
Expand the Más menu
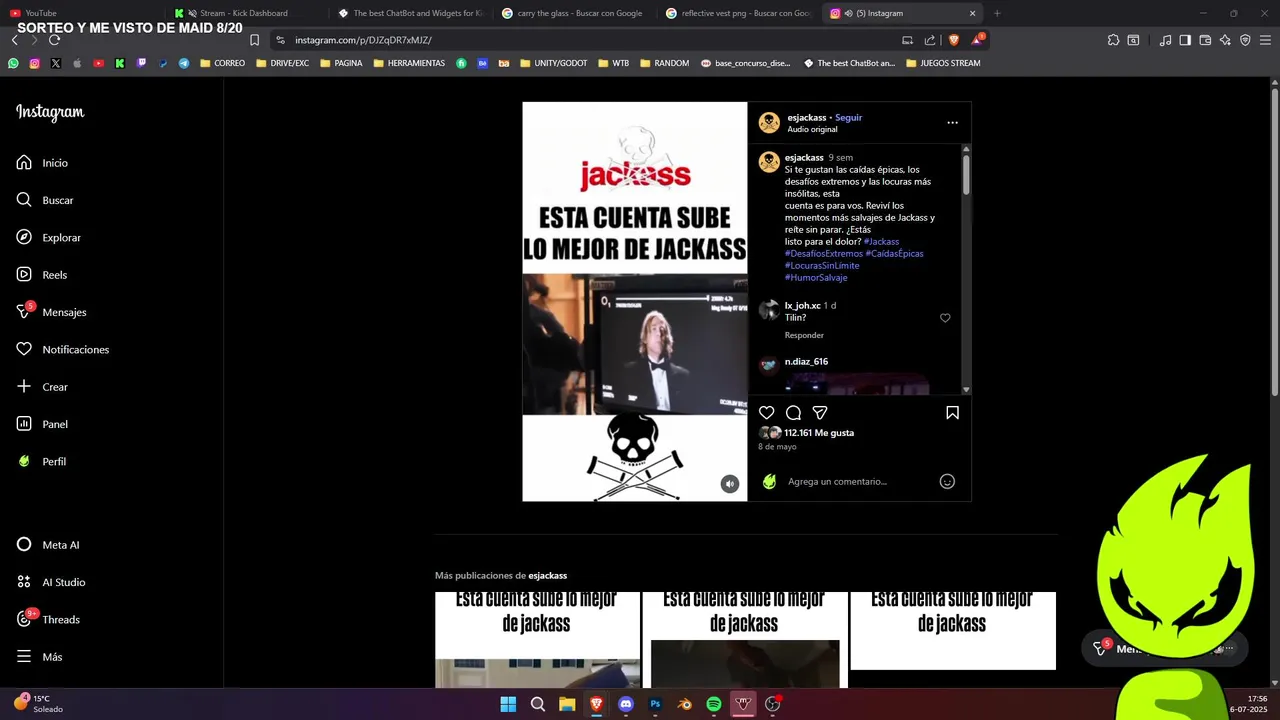tap(39, 657)
